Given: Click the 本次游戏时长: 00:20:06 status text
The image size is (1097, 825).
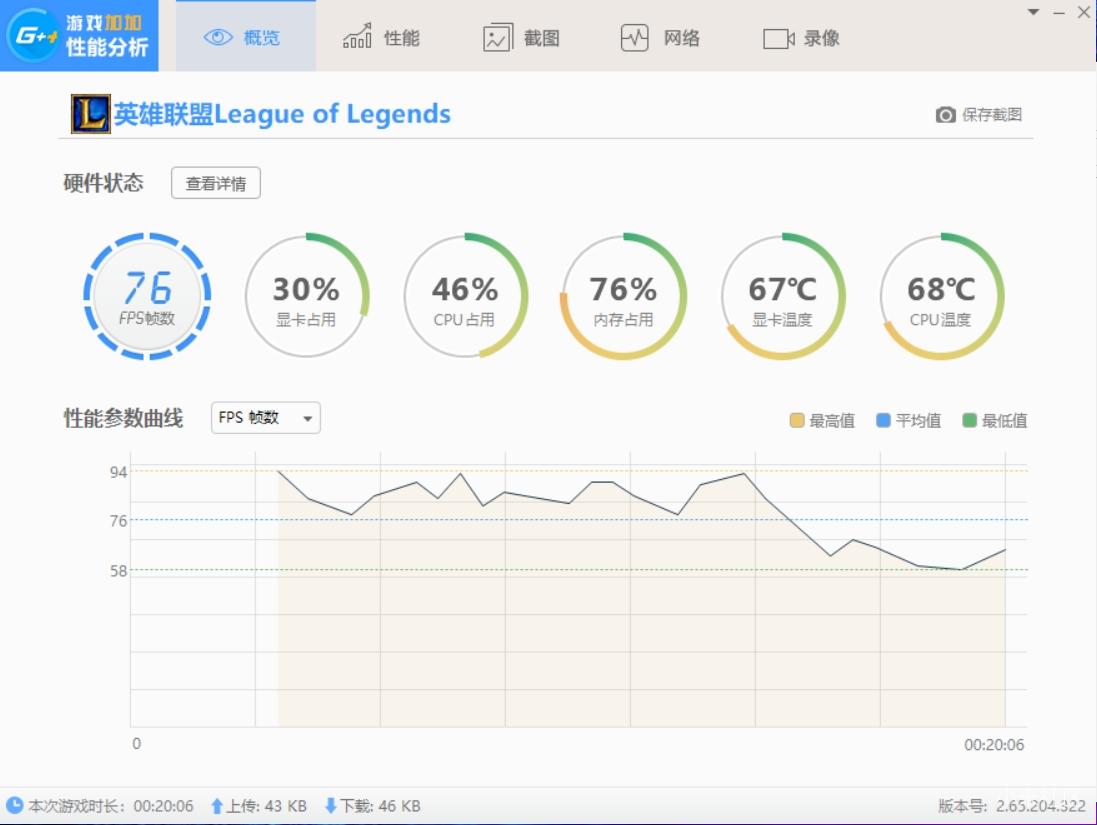Looking at the screenshot, I should pos(111,806).
